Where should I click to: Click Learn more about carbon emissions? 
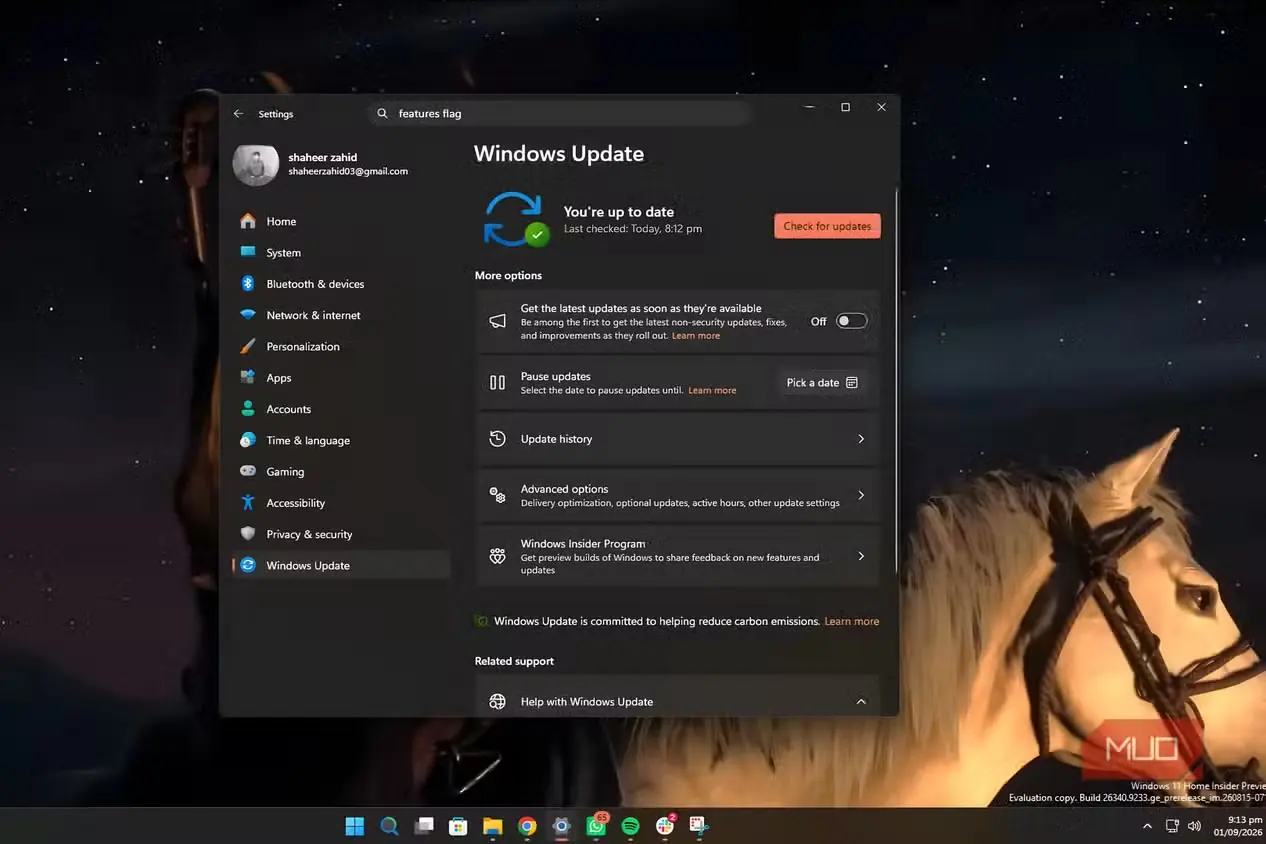click(x=852, y=621)
